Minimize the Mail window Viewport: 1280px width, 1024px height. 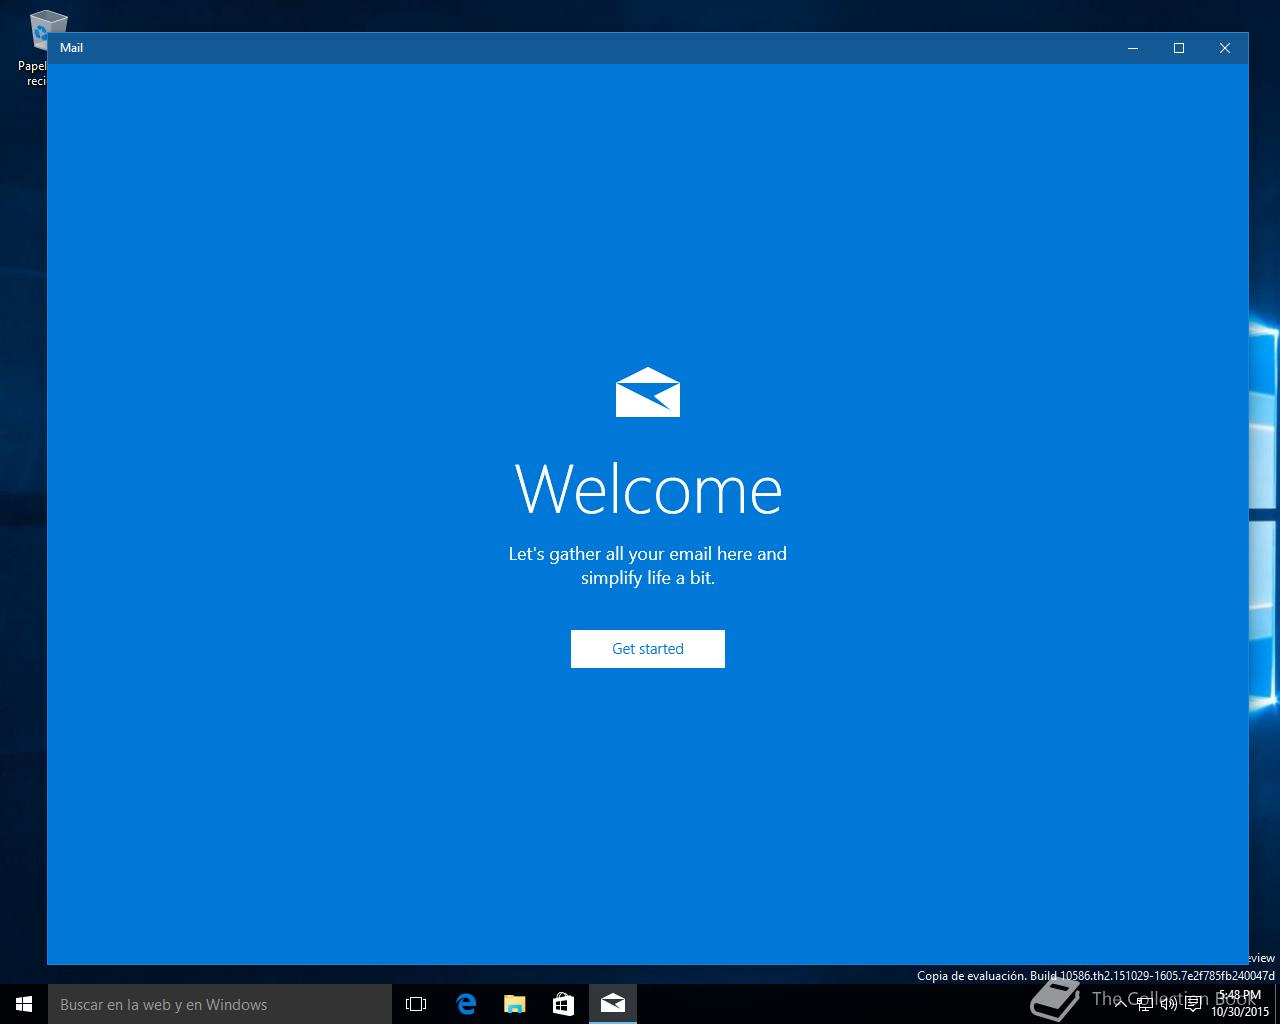pyautogui.click(x=1133, y=48)
